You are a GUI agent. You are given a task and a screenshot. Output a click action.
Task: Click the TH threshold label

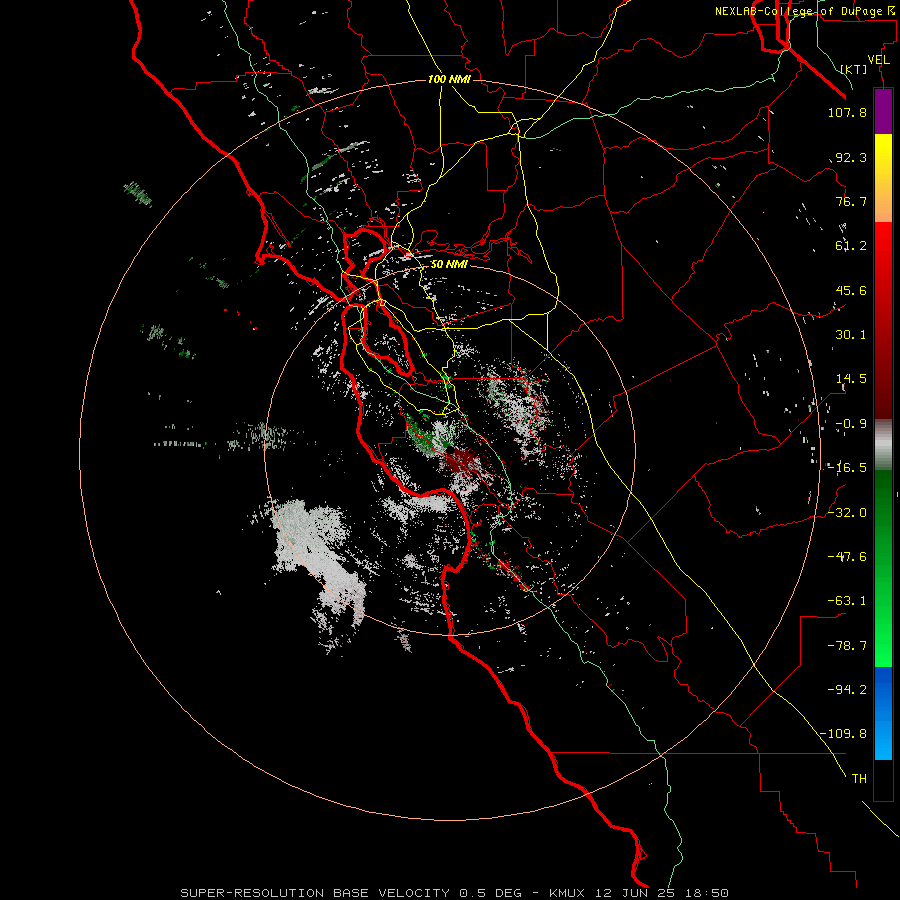[859, 779]
